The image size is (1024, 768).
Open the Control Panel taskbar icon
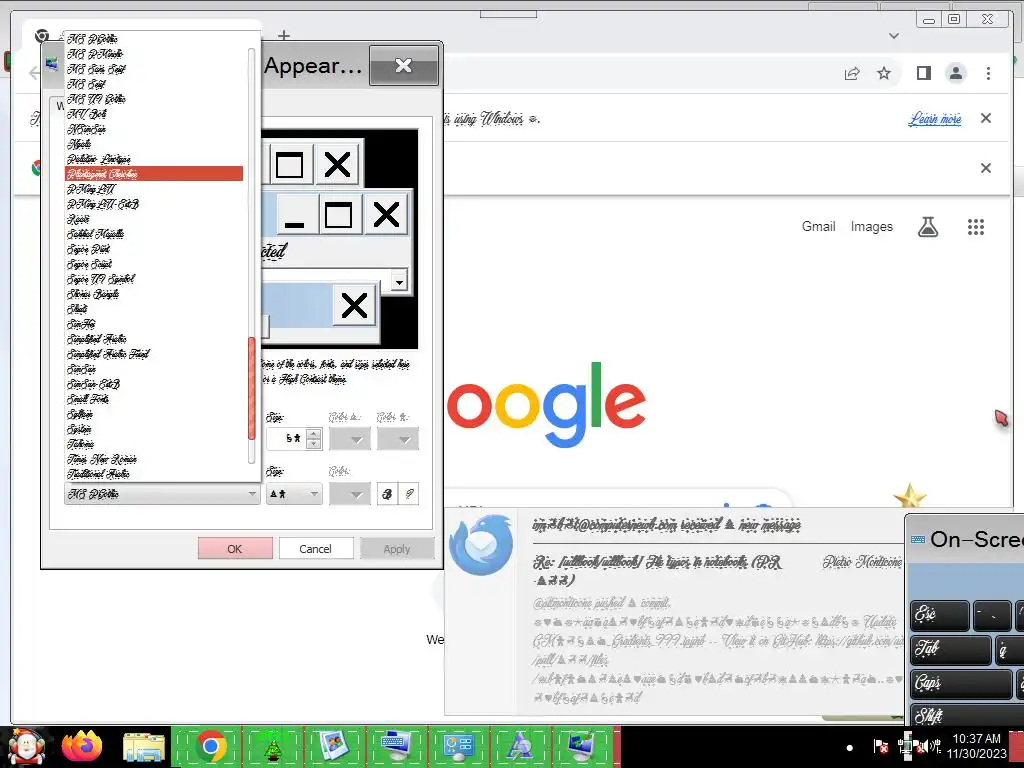[458, 746]
